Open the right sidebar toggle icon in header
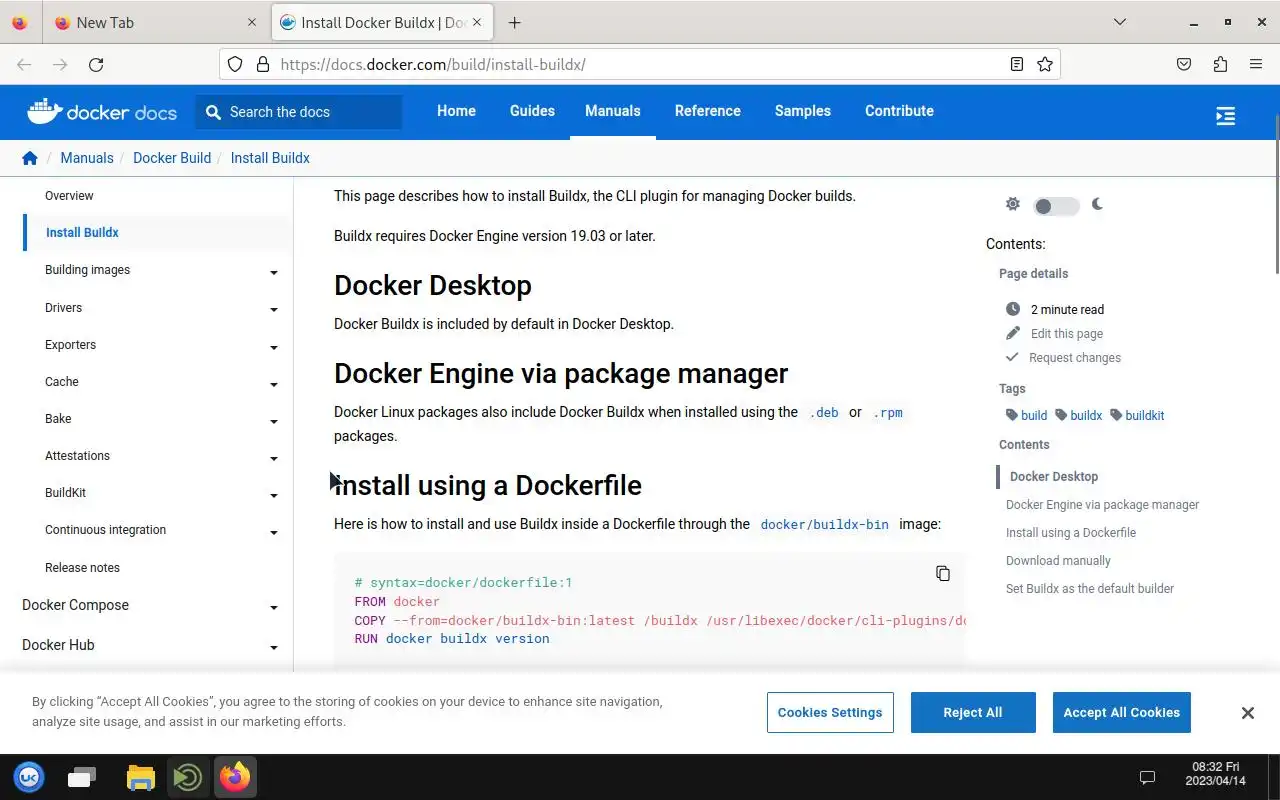 point(1225,116)
